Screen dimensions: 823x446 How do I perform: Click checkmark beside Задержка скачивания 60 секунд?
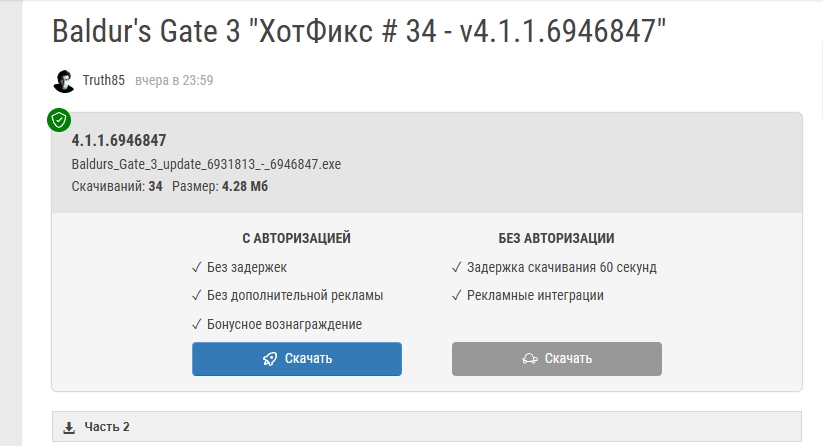(x=457, y=268)
